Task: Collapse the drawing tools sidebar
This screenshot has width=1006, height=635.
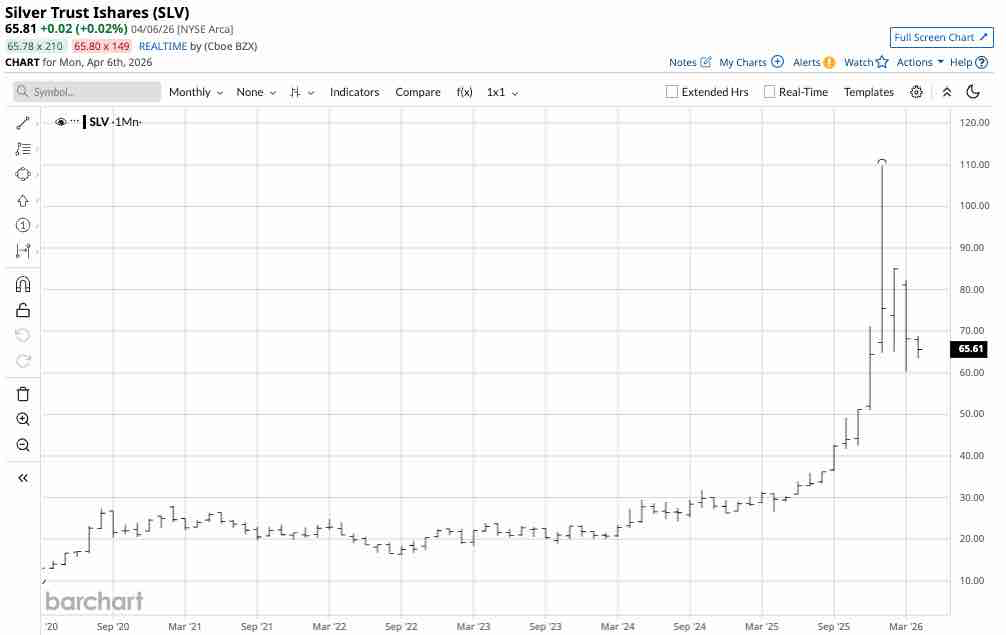Action: click(23, 478)
